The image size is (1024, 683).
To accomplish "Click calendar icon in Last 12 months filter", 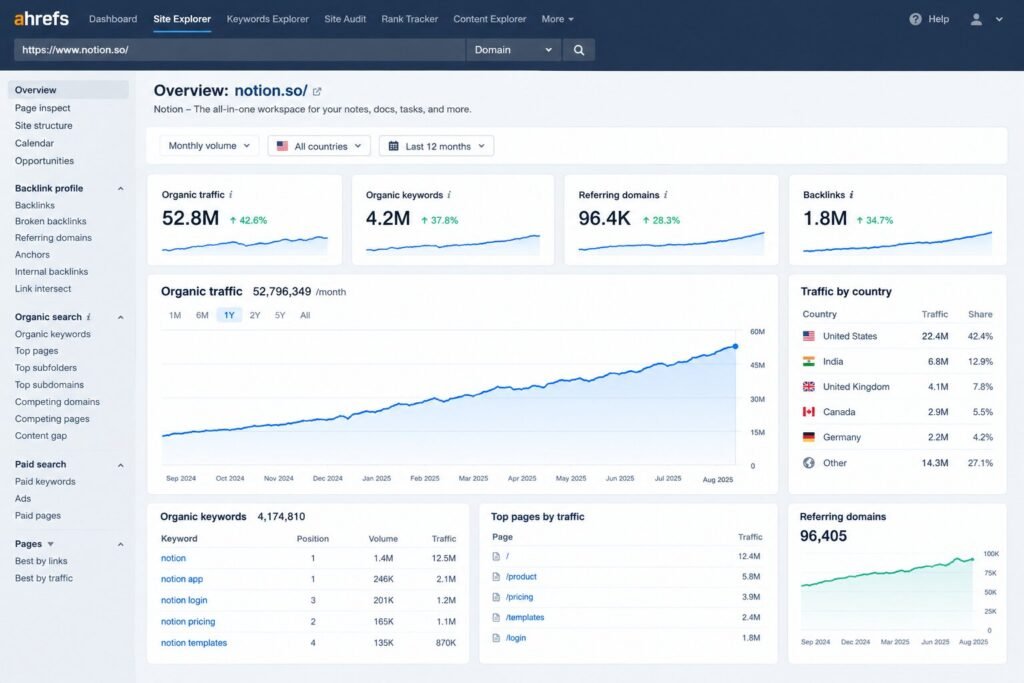I will [393, 146].
